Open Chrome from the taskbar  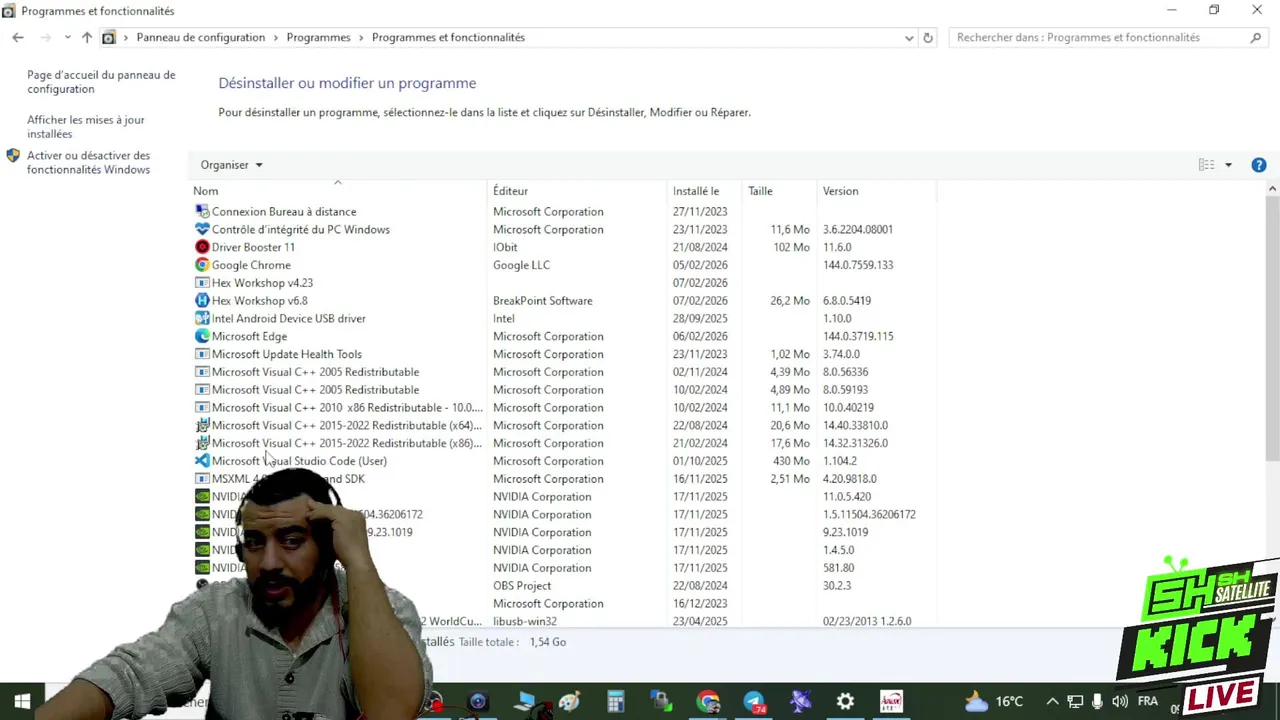coord(708,702)
